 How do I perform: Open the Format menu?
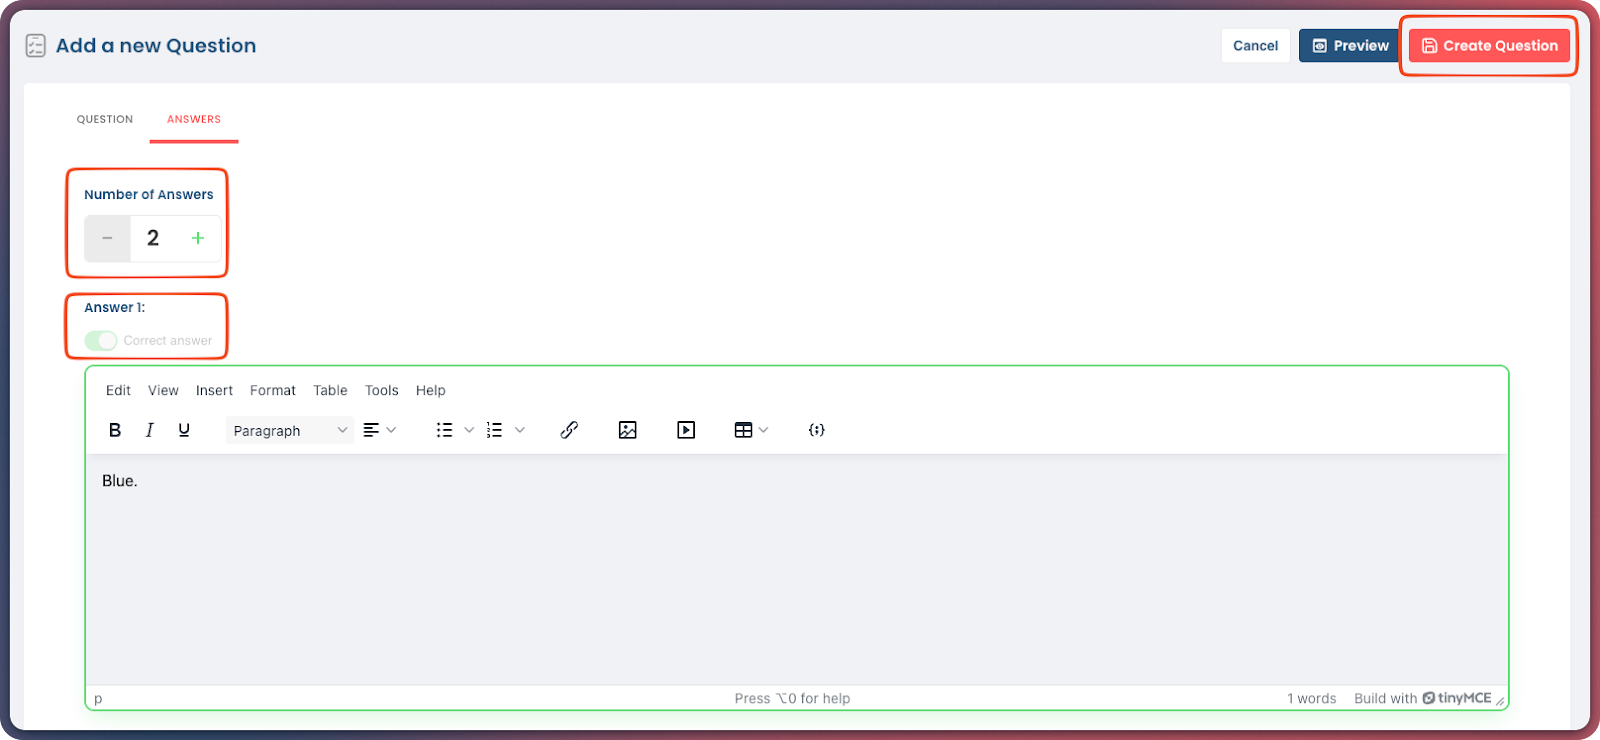(272, 391)
